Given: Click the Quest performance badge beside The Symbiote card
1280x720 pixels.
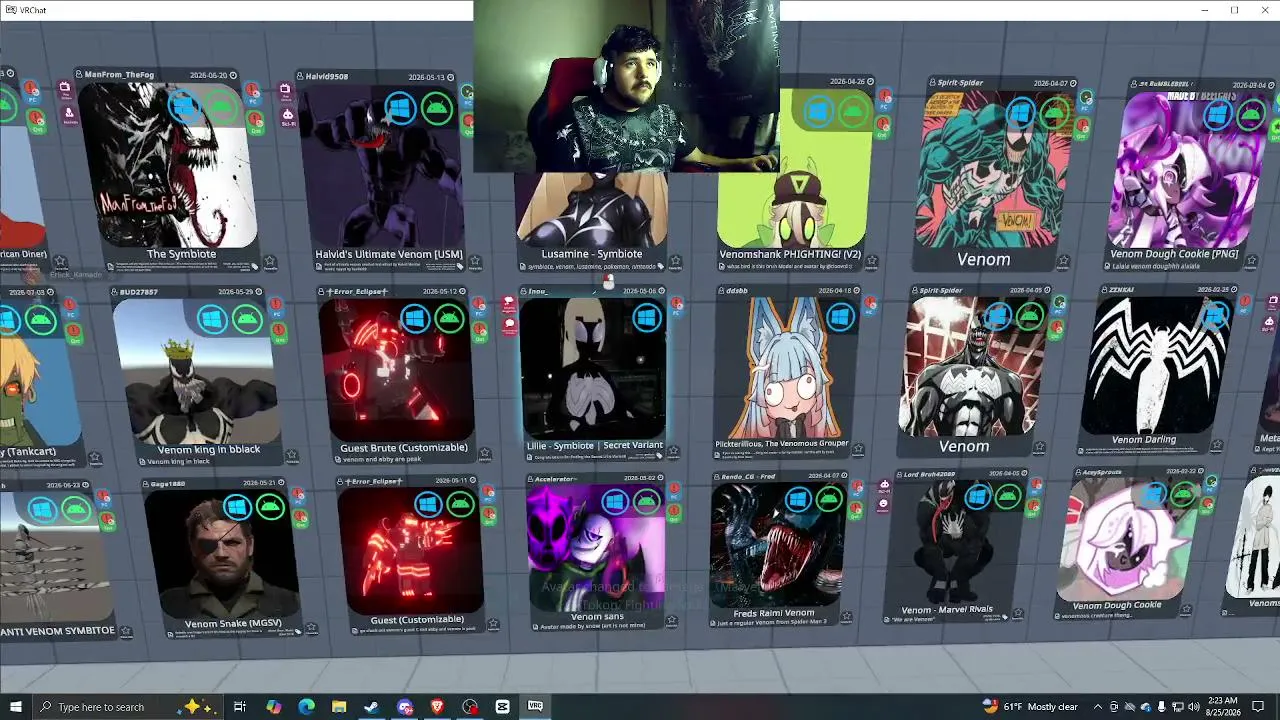Looking at the screenshot, I should click(256, 122).
